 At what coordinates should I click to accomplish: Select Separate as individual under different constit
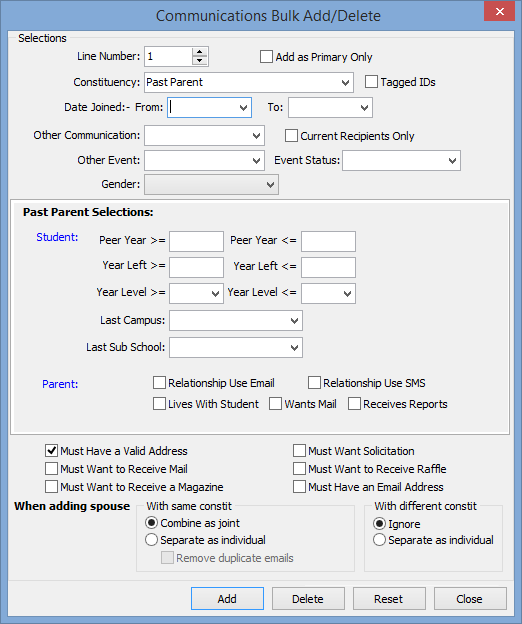pyautogui.click(x=380, y=540)
